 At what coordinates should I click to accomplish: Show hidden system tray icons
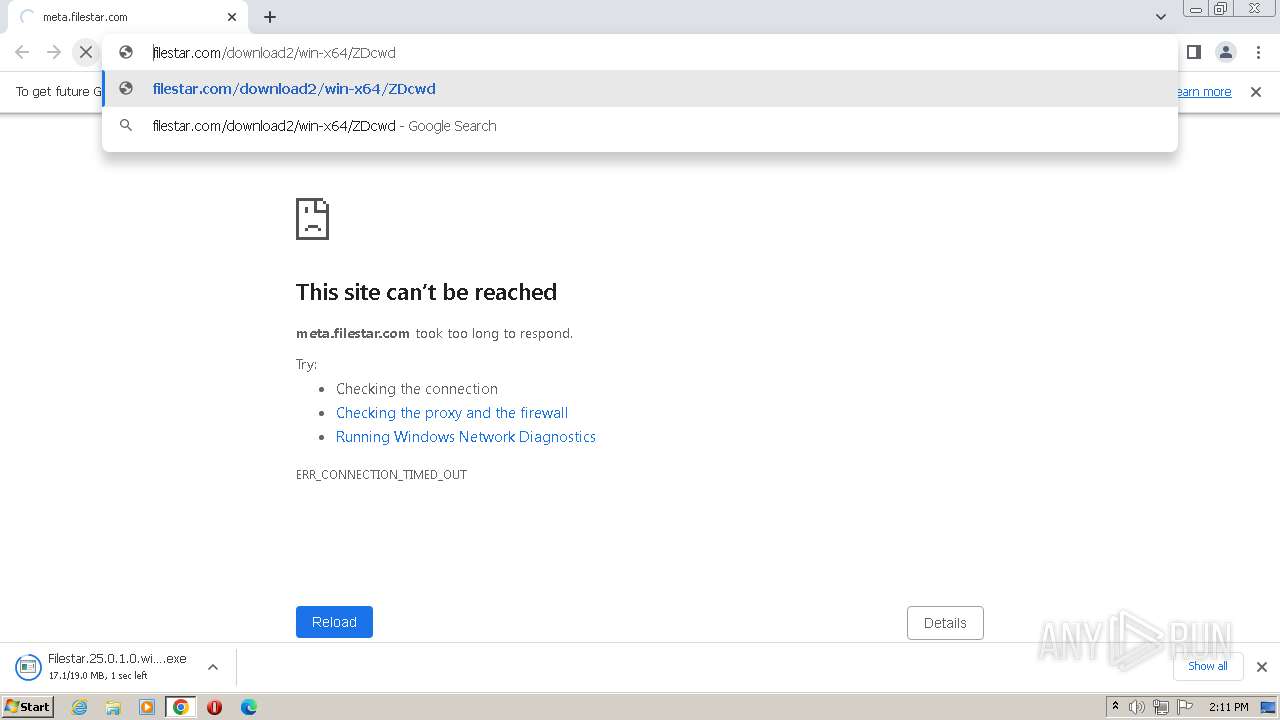point(1115,707)
